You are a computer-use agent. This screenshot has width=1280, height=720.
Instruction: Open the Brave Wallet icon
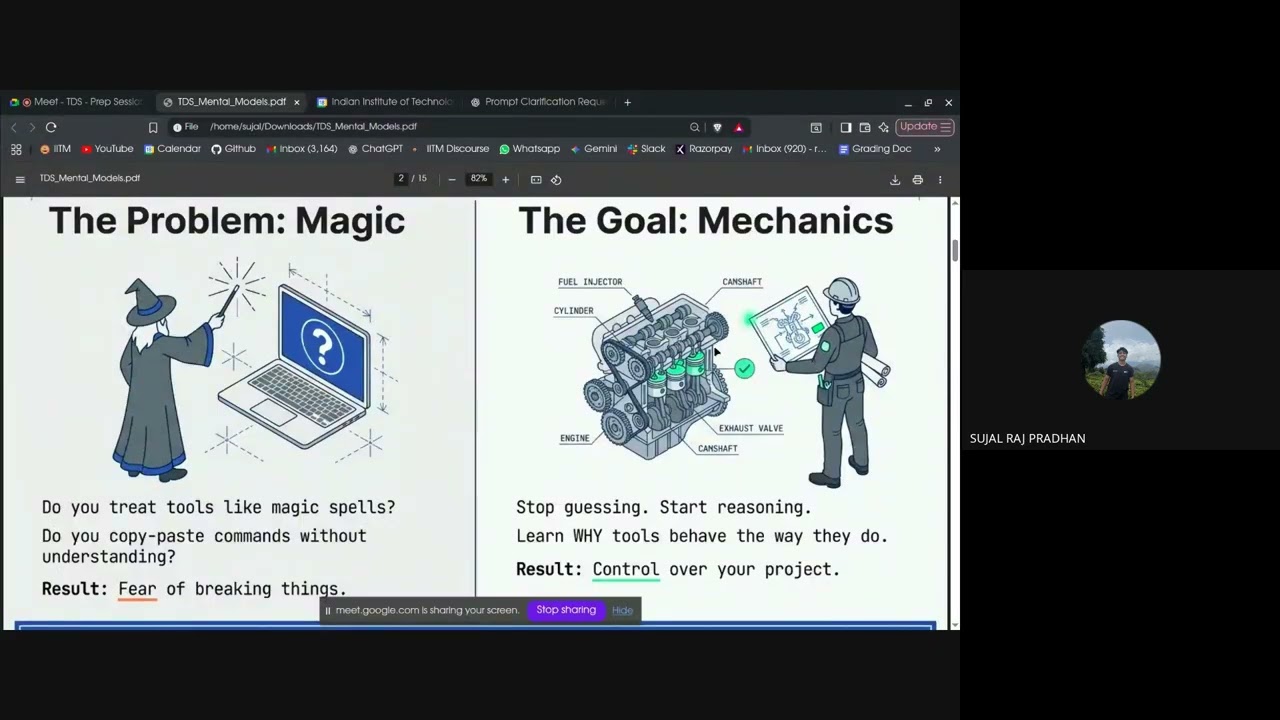(865, 127)
